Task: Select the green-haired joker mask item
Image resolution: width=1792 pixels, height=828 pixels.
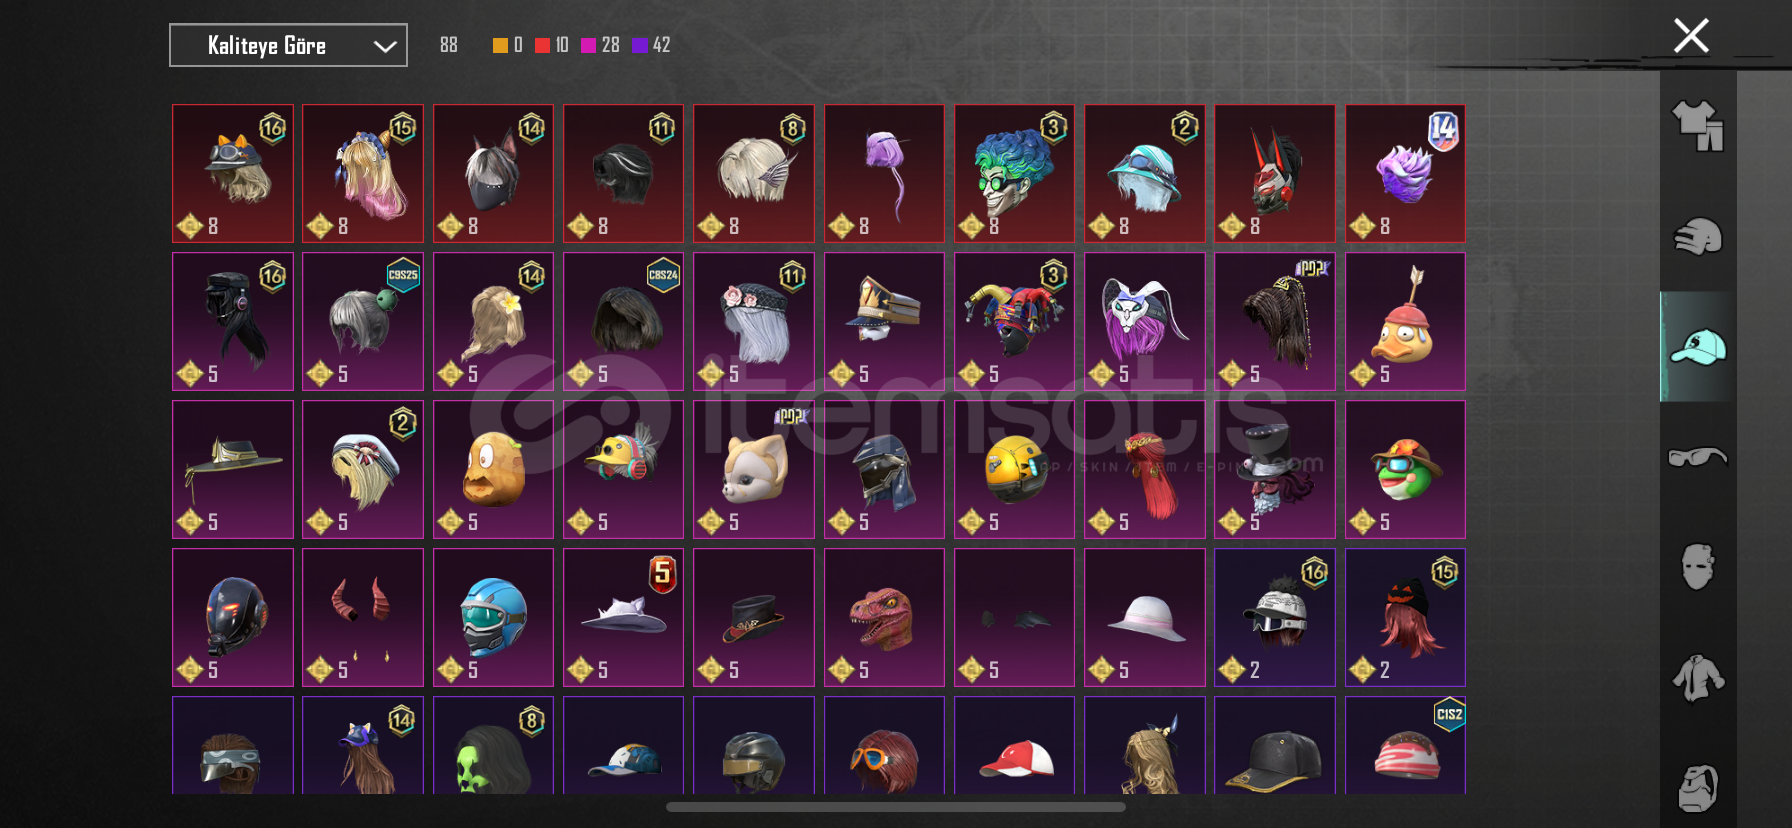Action: [x=1014, y=173]
